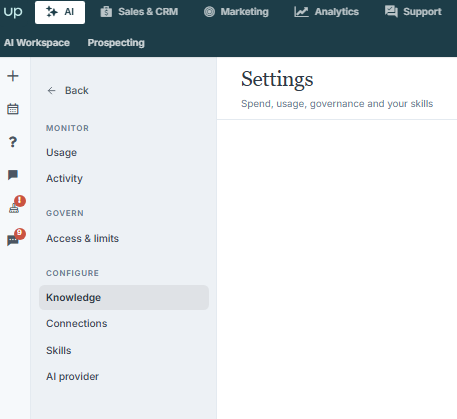
Task: Open the Sales & CRM tab
Action: tap(139, 12)
